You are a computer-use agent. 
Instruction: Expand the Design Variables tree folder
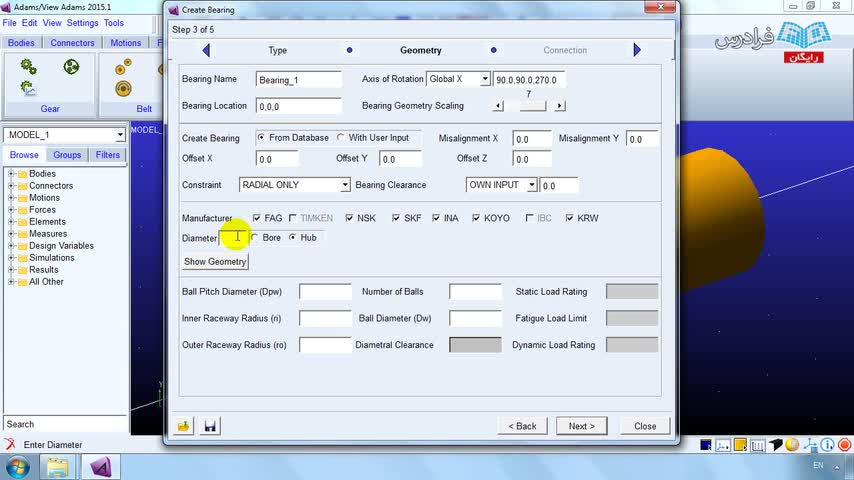point(10,246)
